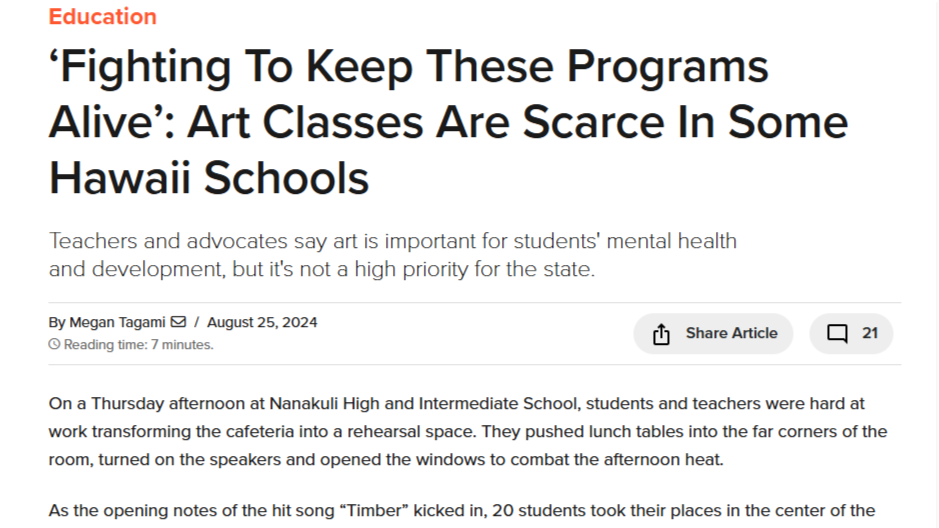Screen dimensions: 939x528
Task: Open the 21 comments count
Action: [870, 333]
